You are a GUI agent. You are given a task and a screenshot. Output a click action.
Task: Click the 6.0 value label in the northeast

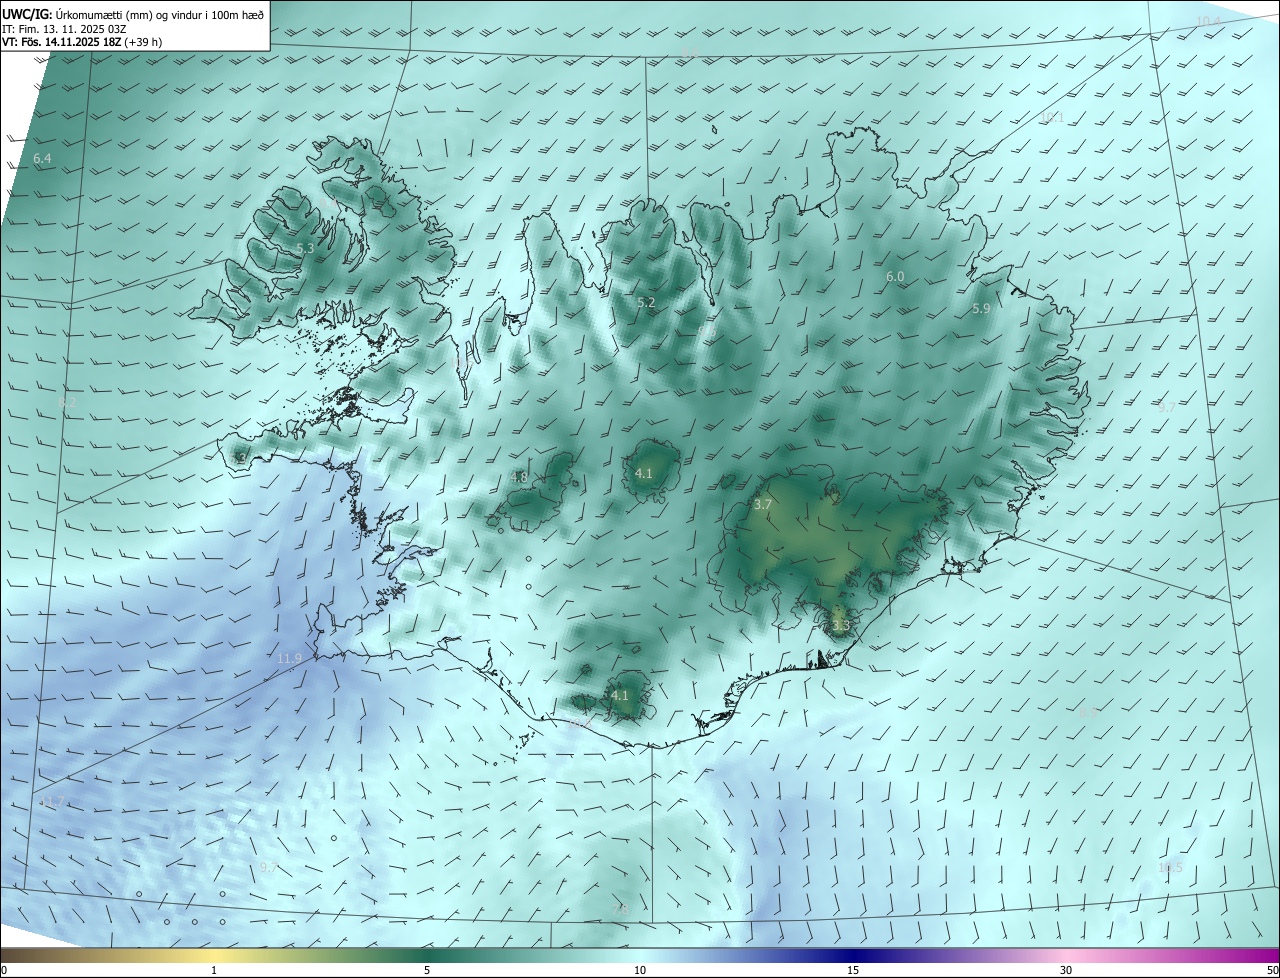pos(895,276)
